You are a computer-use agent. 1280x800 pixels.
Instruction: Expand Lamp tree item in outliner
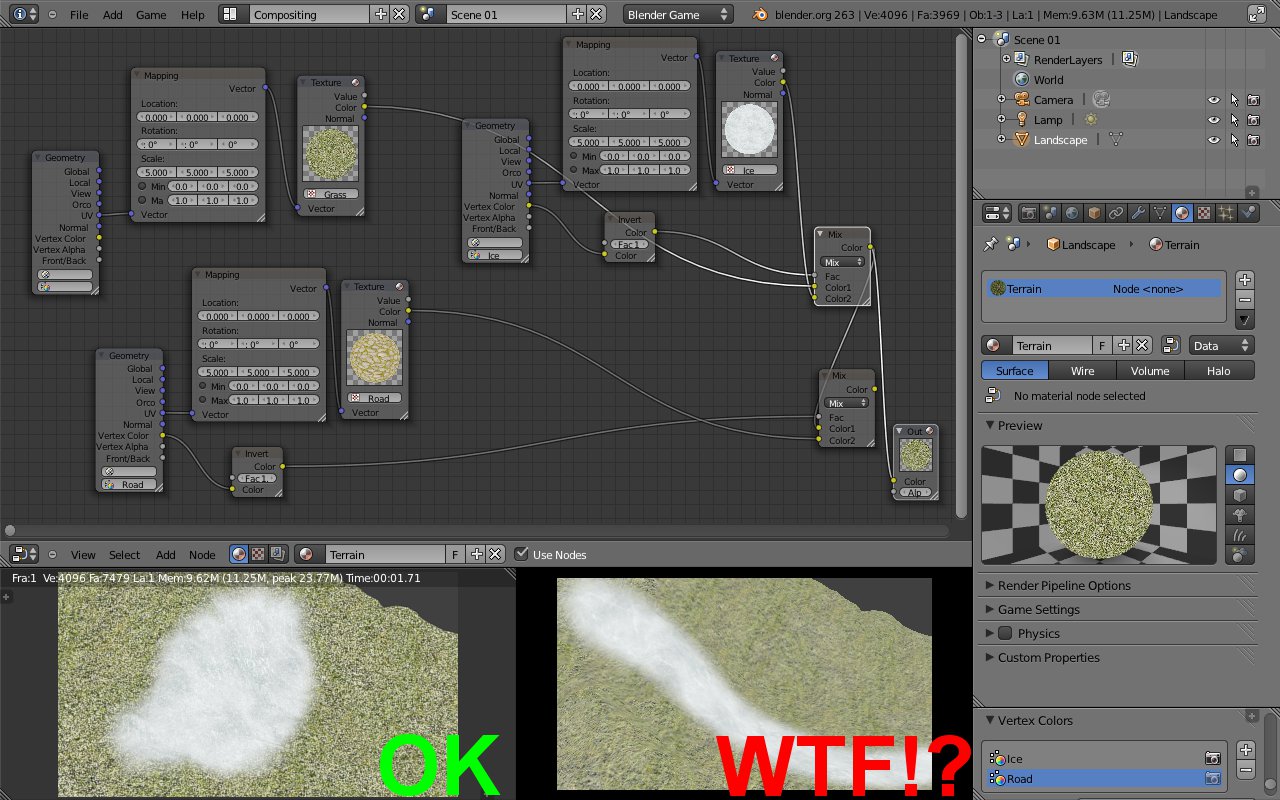coord(1001,119)
